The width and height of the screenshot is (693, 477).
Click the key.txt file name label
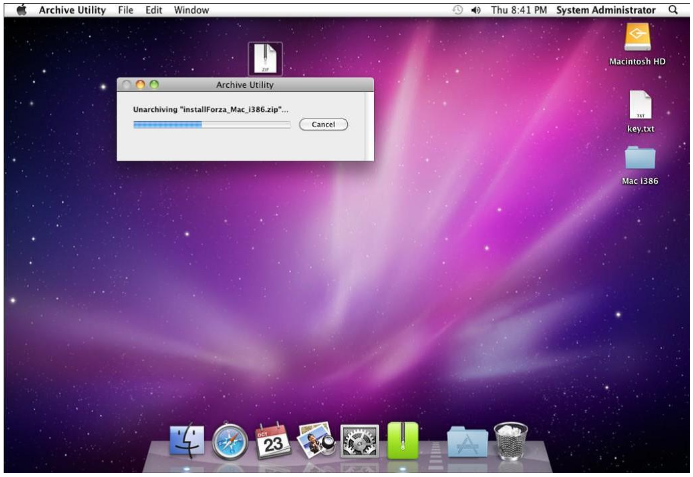tap(640, 129)
